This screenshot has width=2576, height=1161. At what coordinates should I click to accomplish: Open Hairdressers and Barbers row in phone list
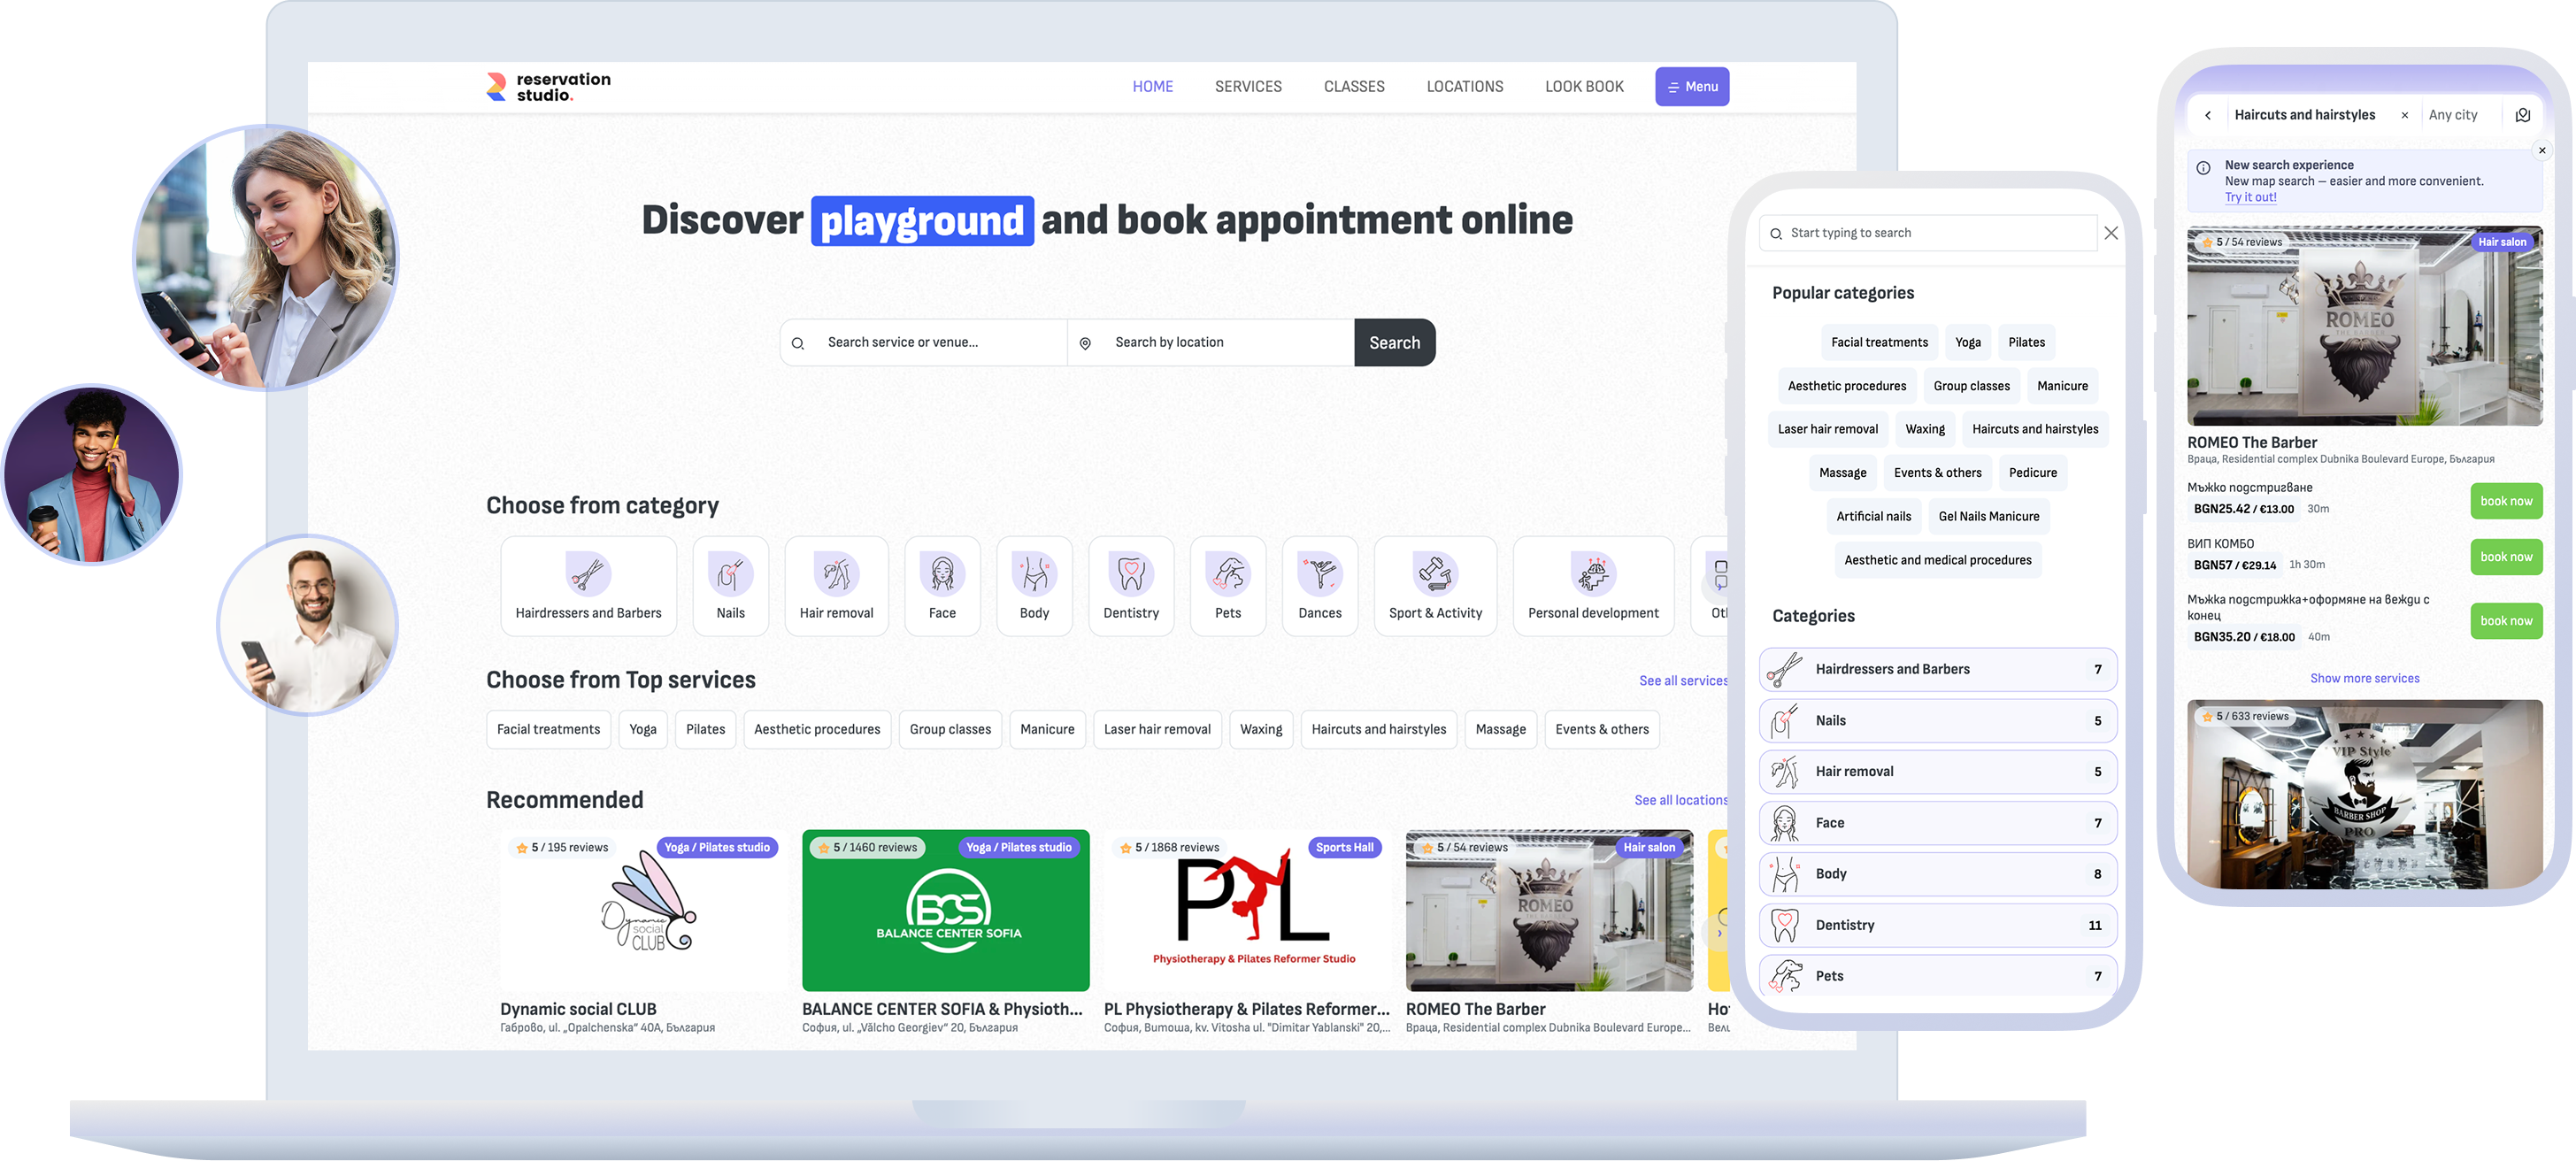click(1937, 669)
